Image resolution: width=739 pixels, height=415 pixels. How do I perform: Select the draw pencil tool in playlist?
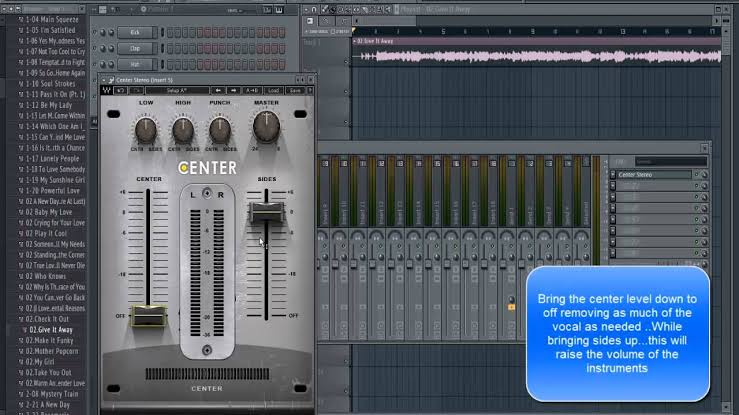(x=325, y=9)
